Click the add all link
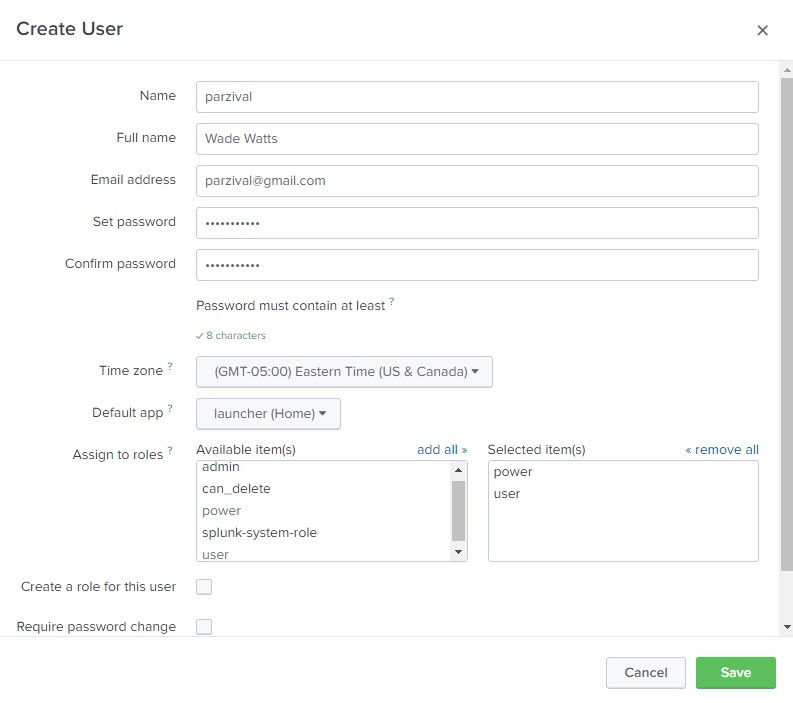The image size is (793, 703). (x=441, y=450)
